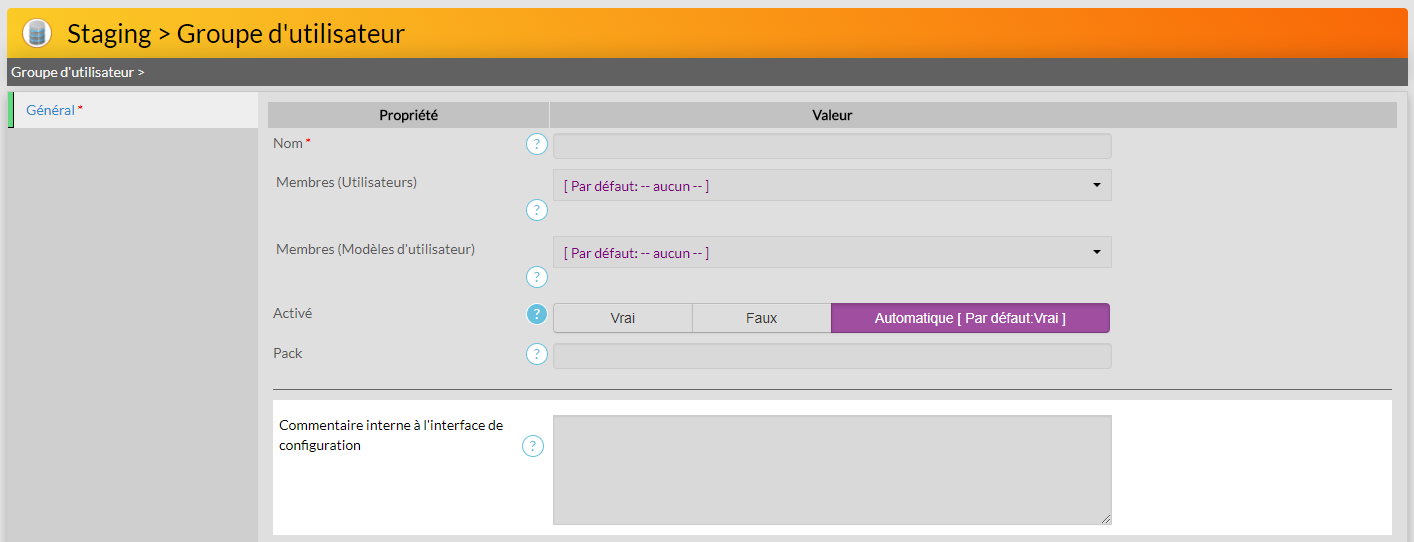This screenshot has width=1414, height=542.
Task: Set Activé to Faux
Action: click(x=761, y=318)
